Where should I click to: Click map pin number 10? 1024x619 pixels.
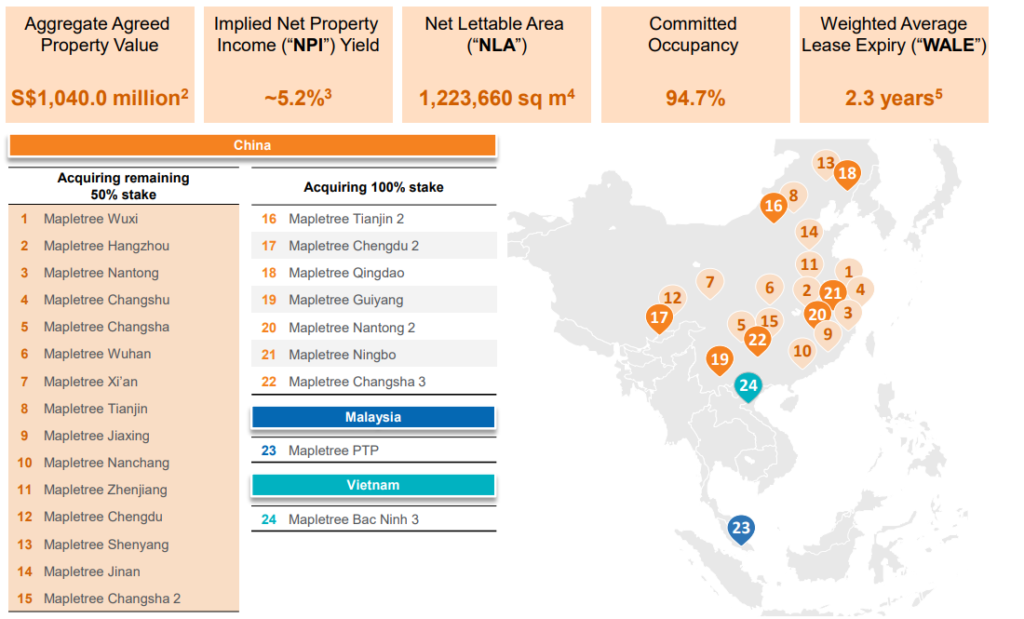coord(802,351)
